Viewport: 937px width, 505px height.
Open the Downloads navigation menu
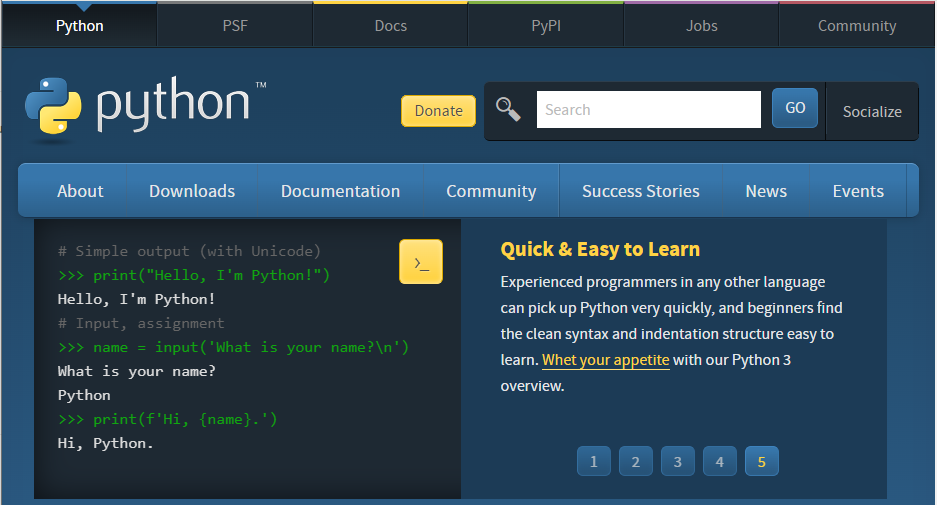coord(192,191)
